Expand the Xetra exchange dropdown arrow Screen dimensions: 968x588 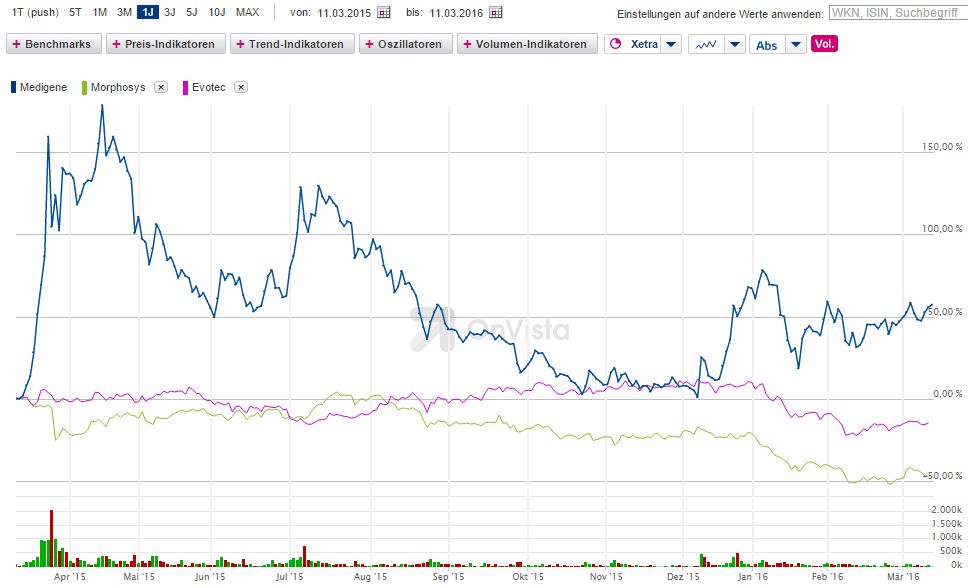click(x=671, y=44)
